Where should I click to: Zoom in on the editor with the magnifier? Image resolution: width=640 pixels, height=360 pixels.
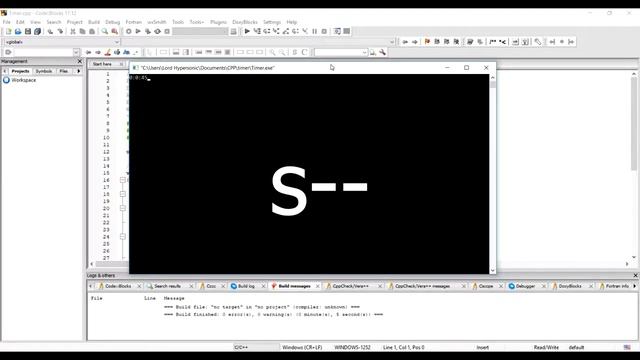pyautogui.click(x=272, y=52)
